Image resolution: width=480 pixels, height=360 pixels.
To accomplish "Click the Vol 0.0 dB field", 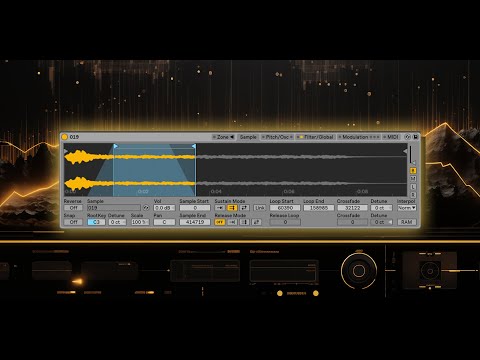I will pyautogui.click(x=164, y=208).
